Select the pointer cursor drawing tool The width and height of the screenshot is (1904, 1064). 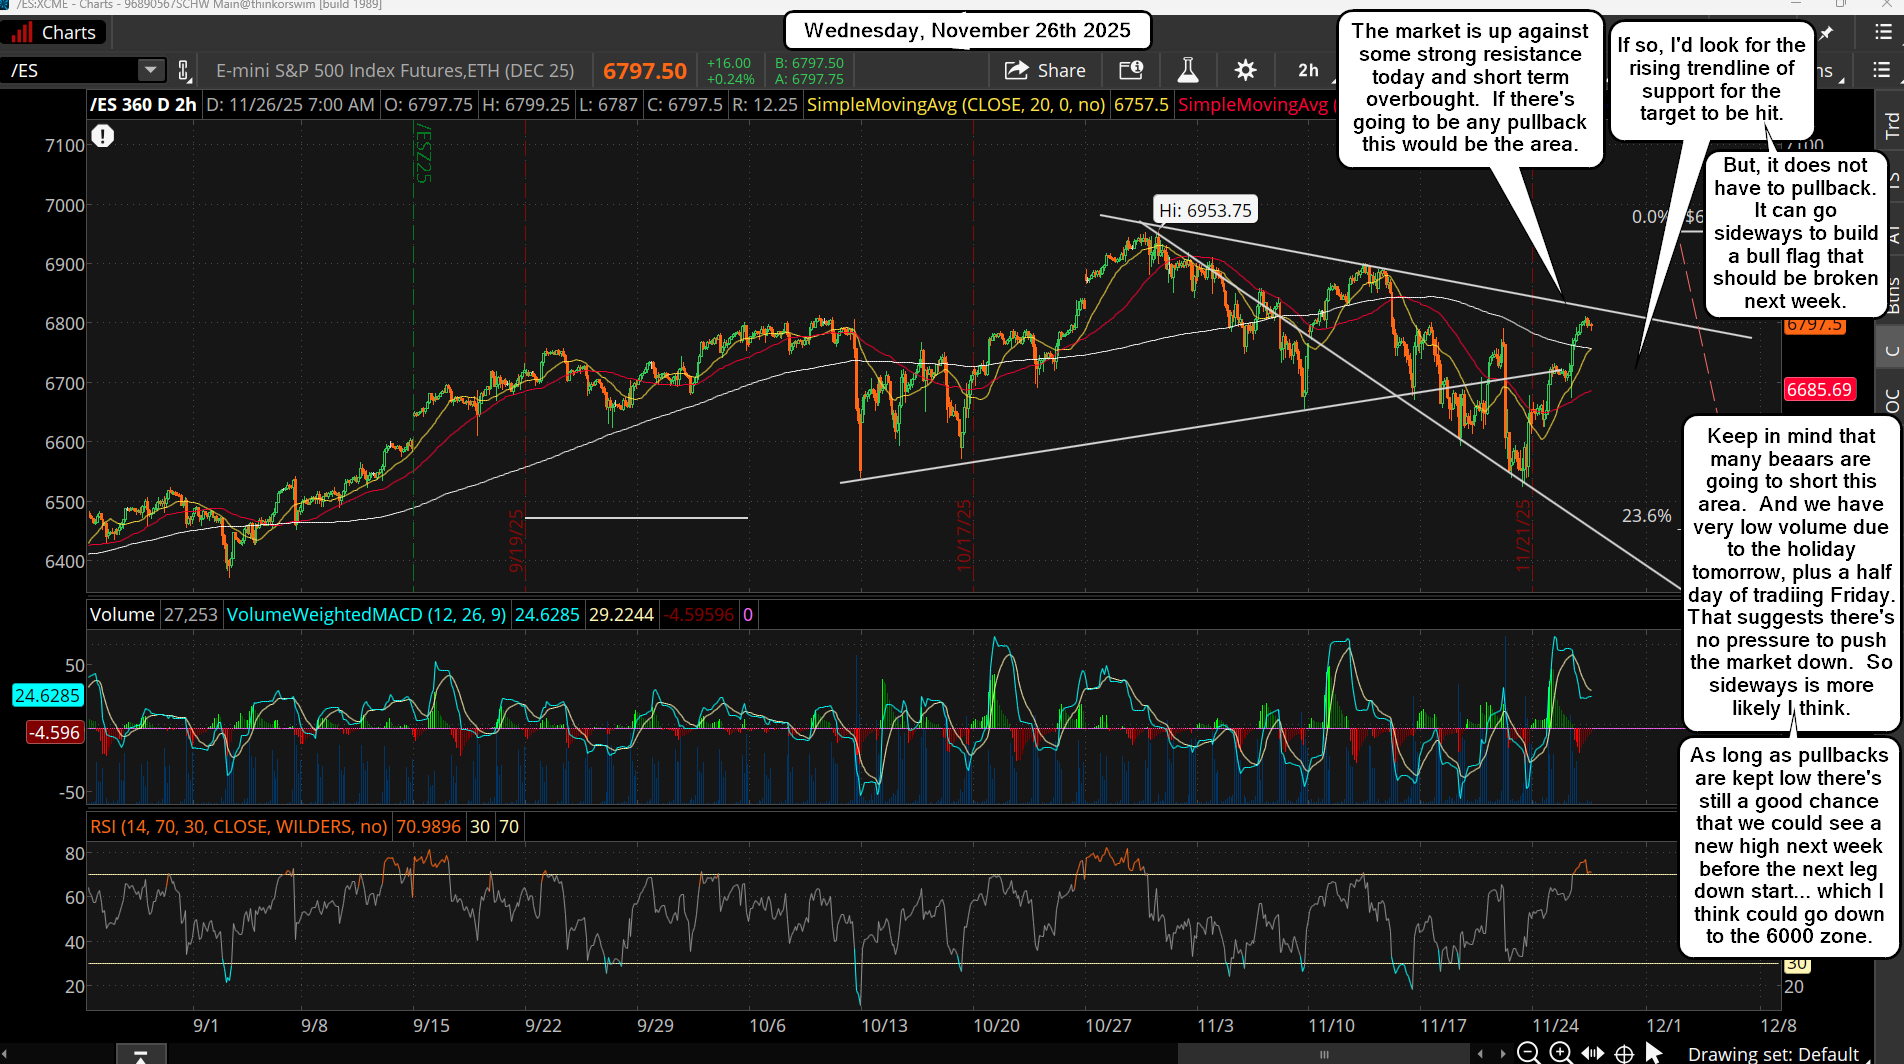coord(1653,1052)
